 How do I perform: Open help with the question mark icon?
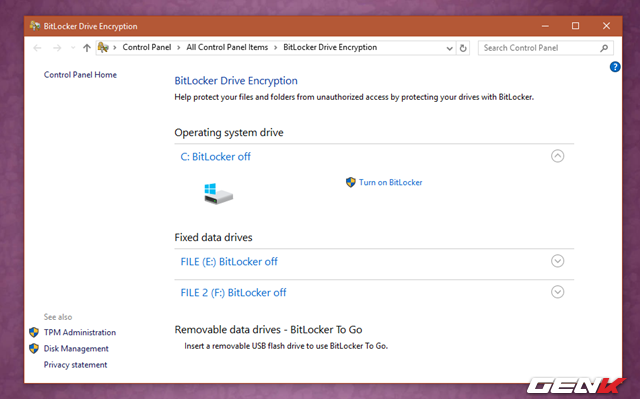click(615, 67)
